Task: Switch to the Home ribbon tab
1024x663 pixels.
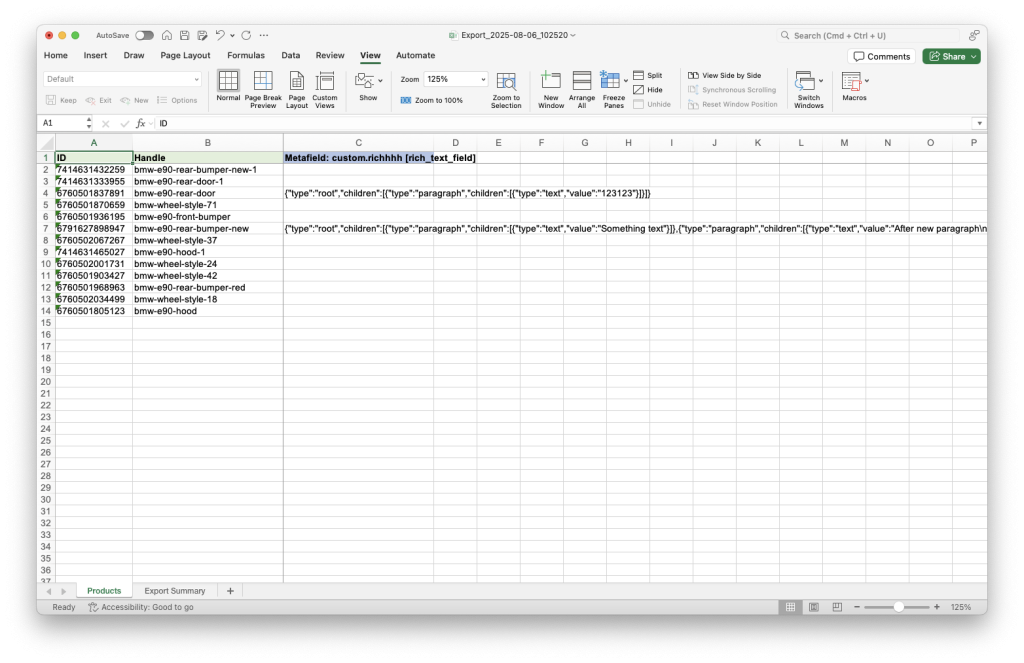Action: tap(55, 56)
